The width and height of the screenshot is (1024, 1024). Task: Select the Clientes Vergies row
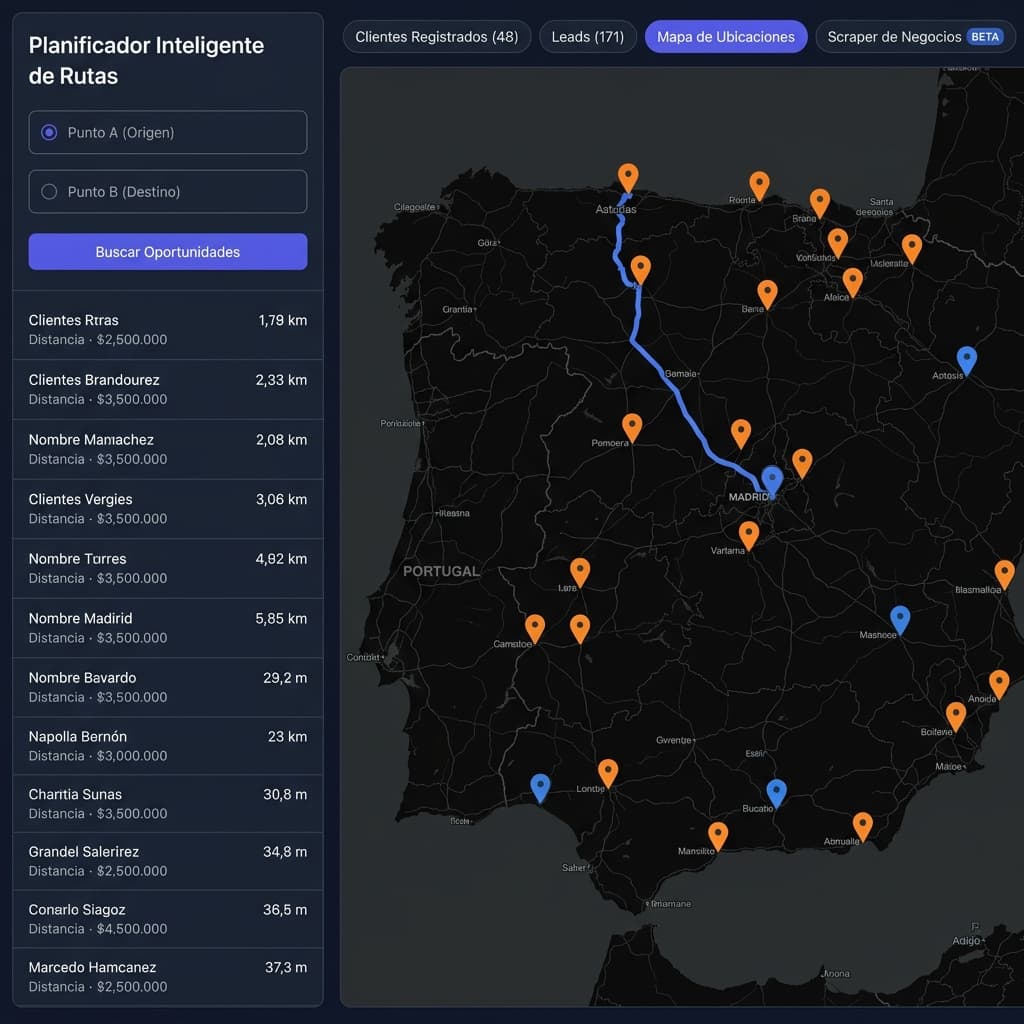168,508
